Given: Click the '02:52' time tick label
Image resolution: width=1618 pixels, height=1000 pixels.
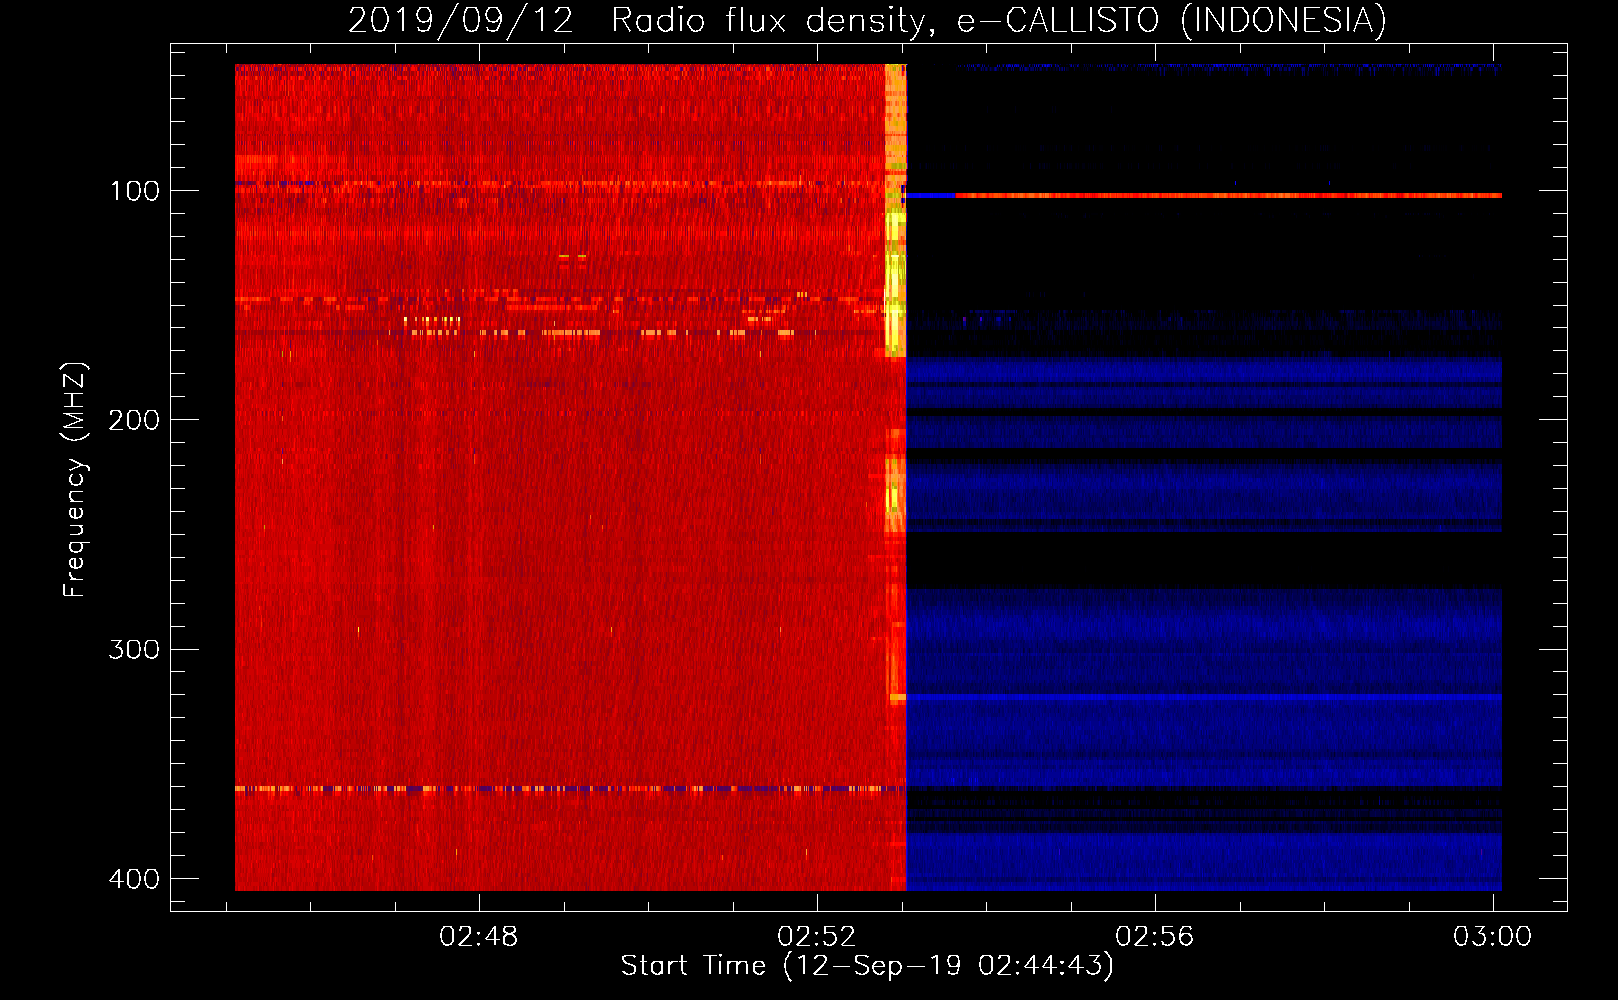Looking at the screenshot, I should coord(817,936).
